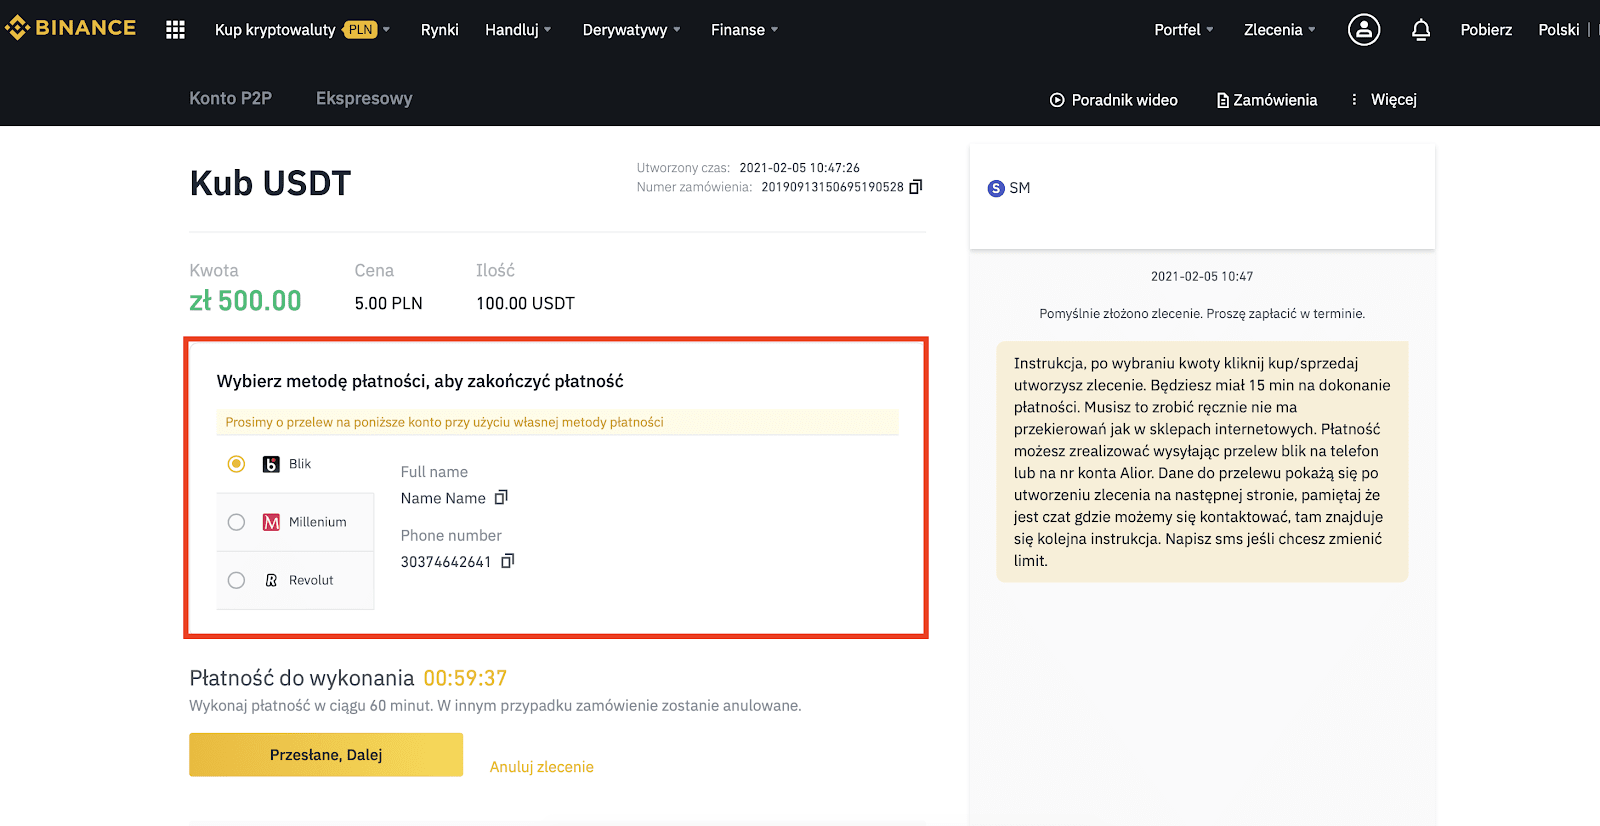
Task: Select the Millenium radio button
Action: click(236, 522)
